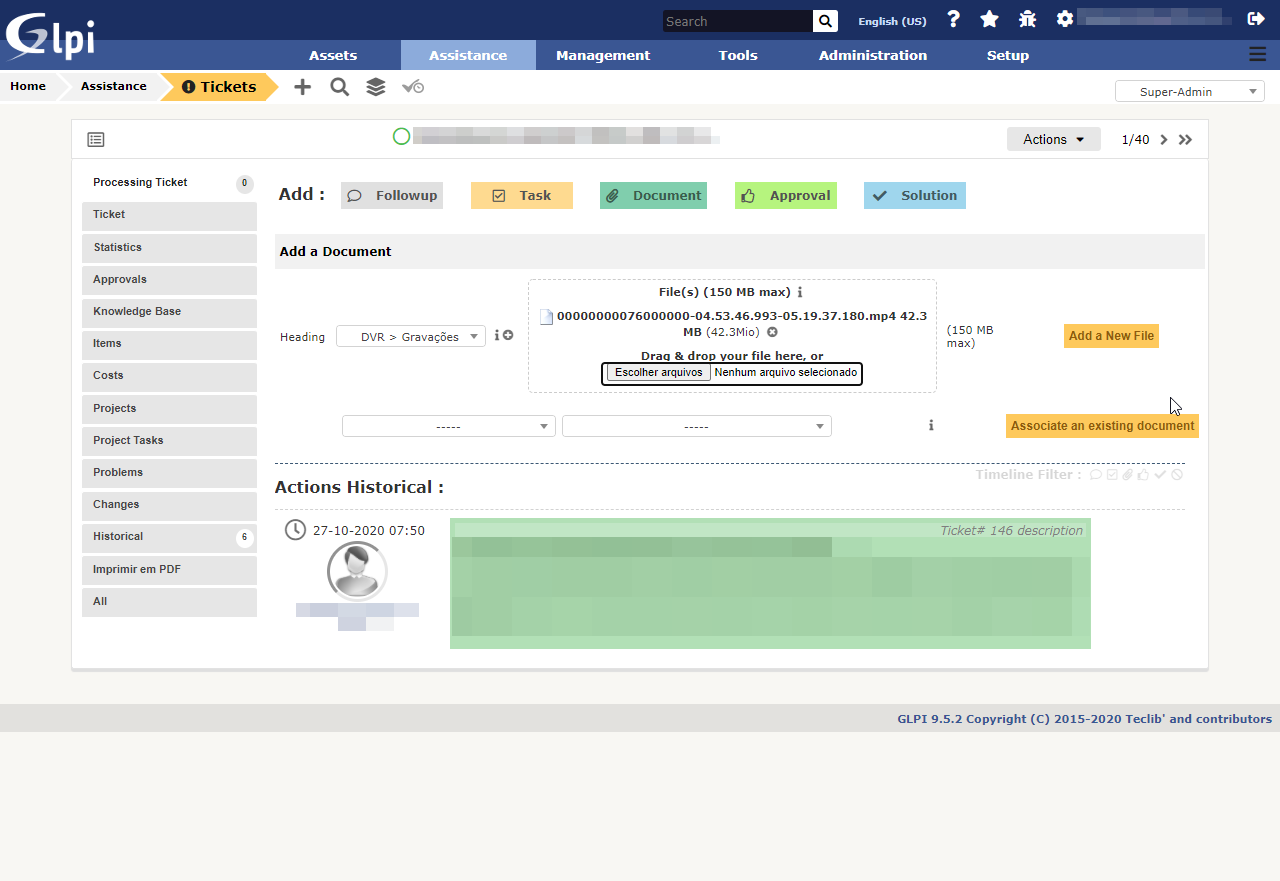
Task: Open the Approvals section in the sidebar
Action: point(169,280)
